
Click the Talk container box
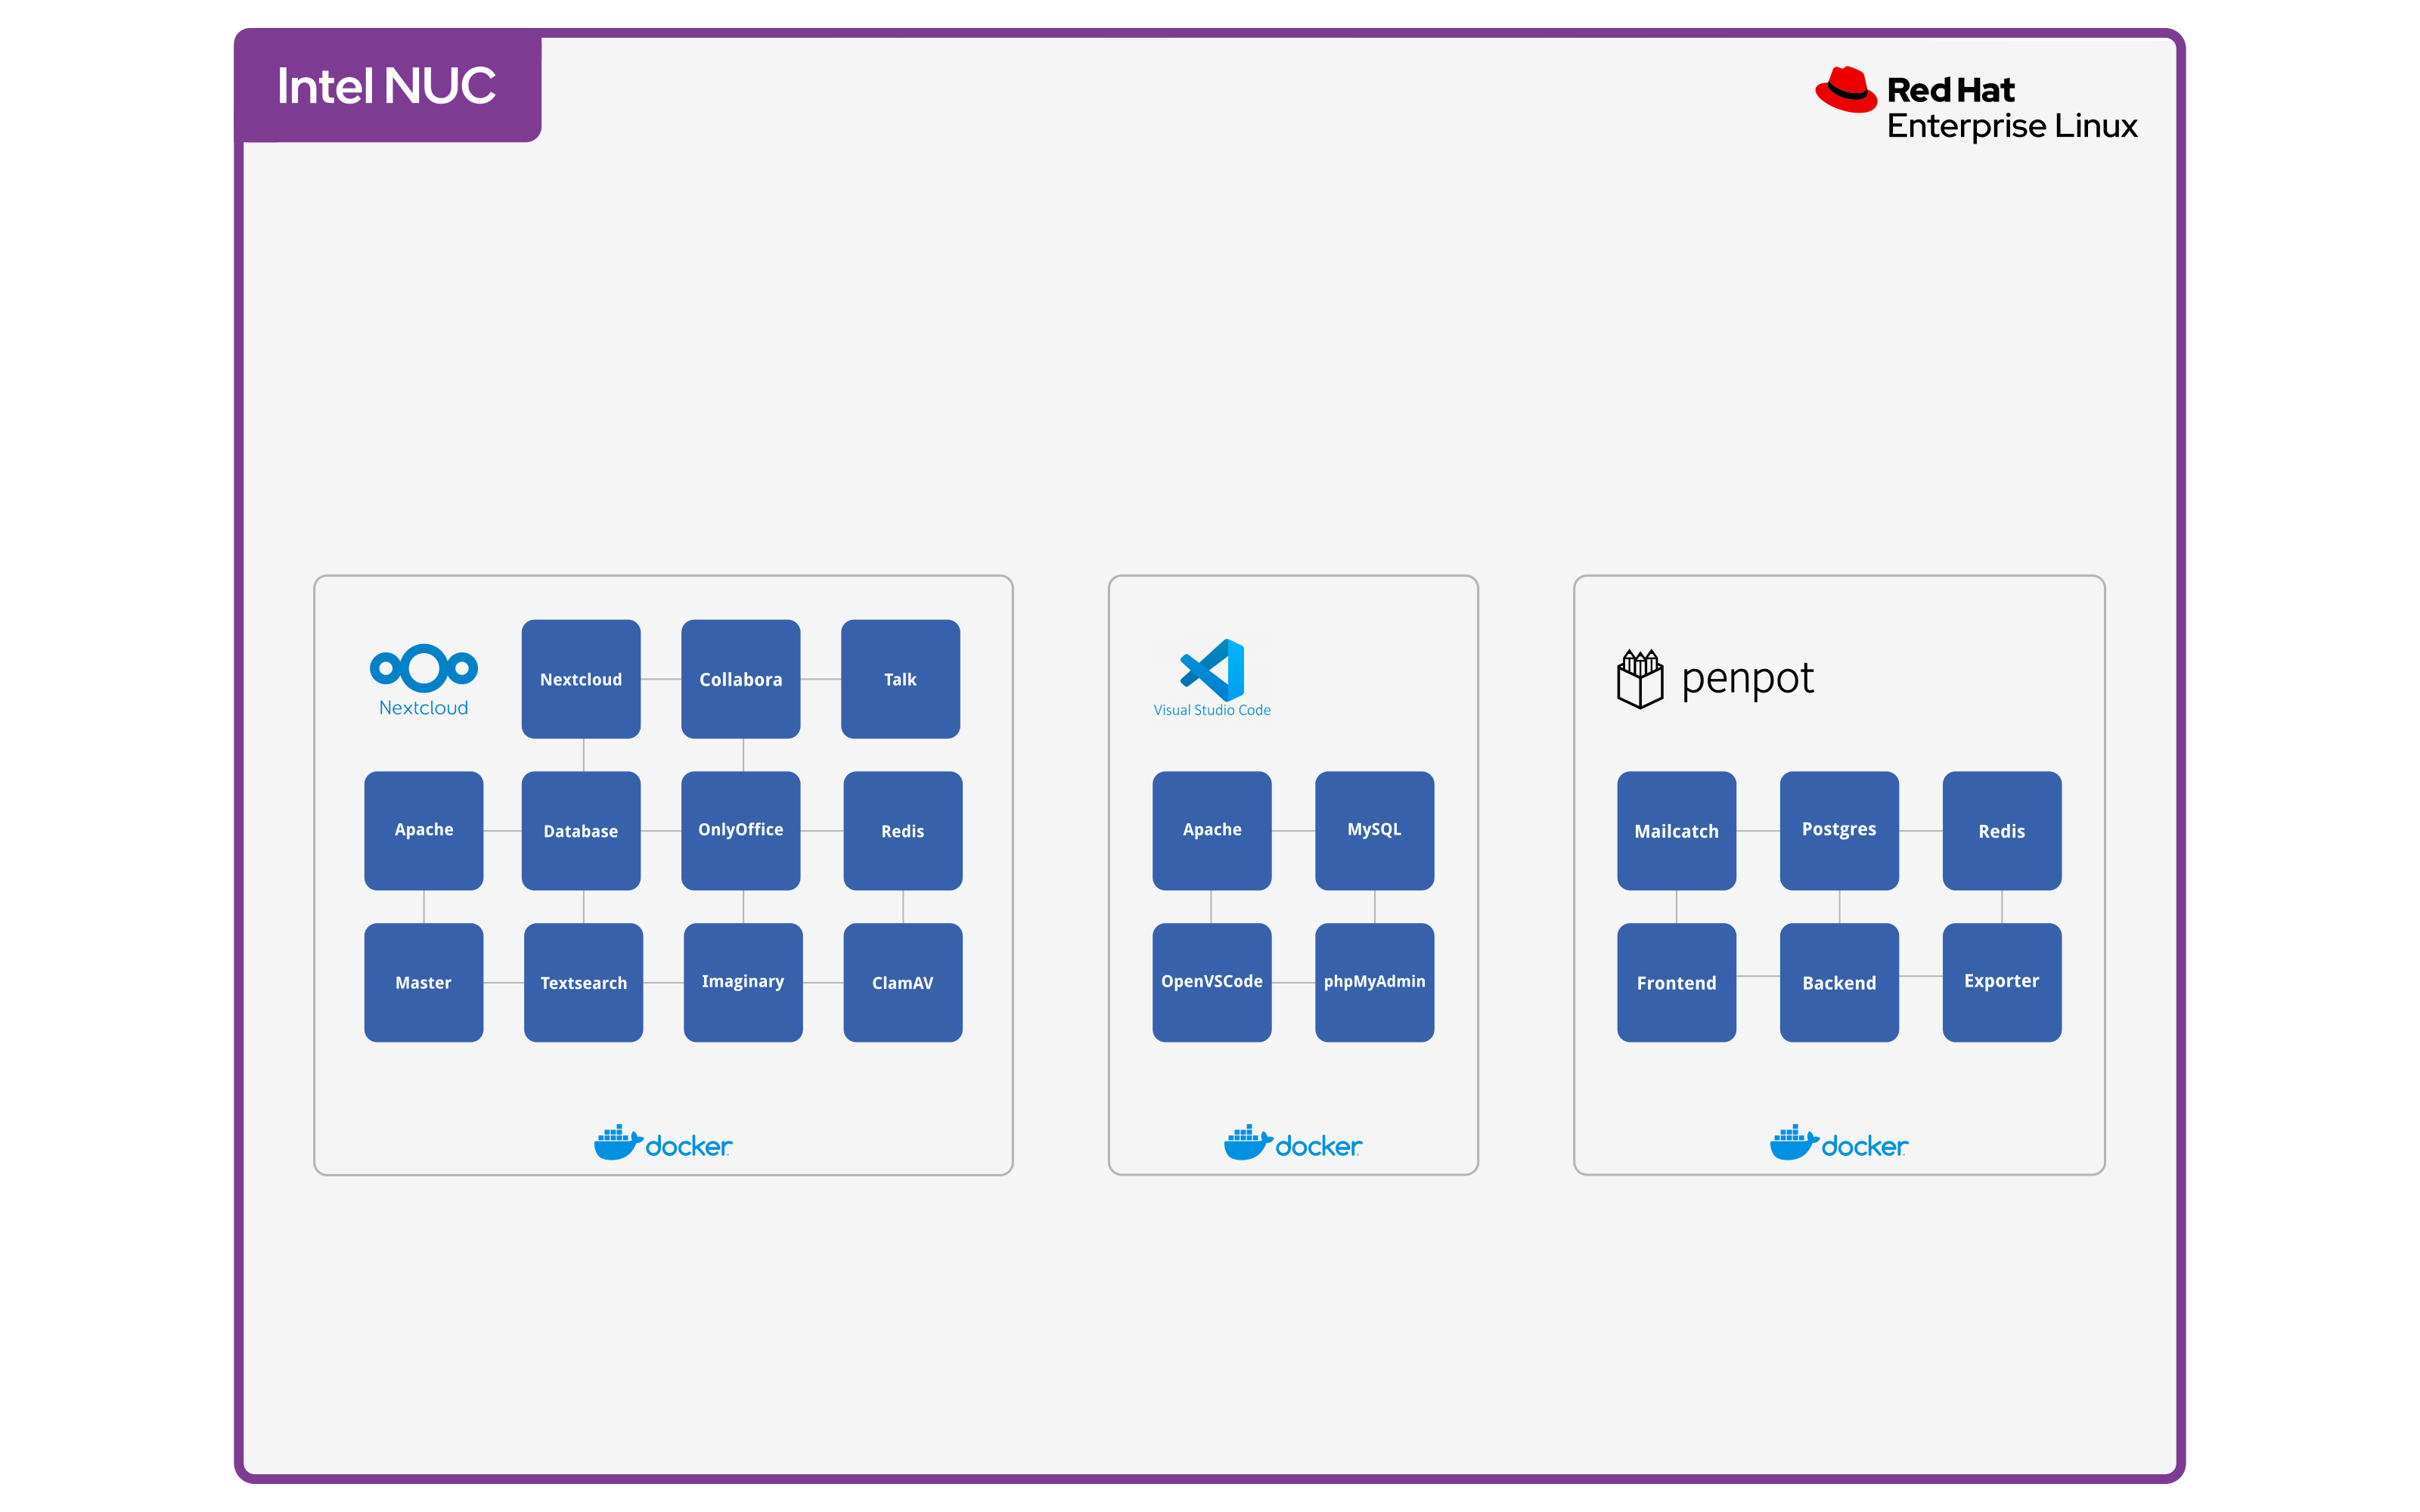pos(900,679)
